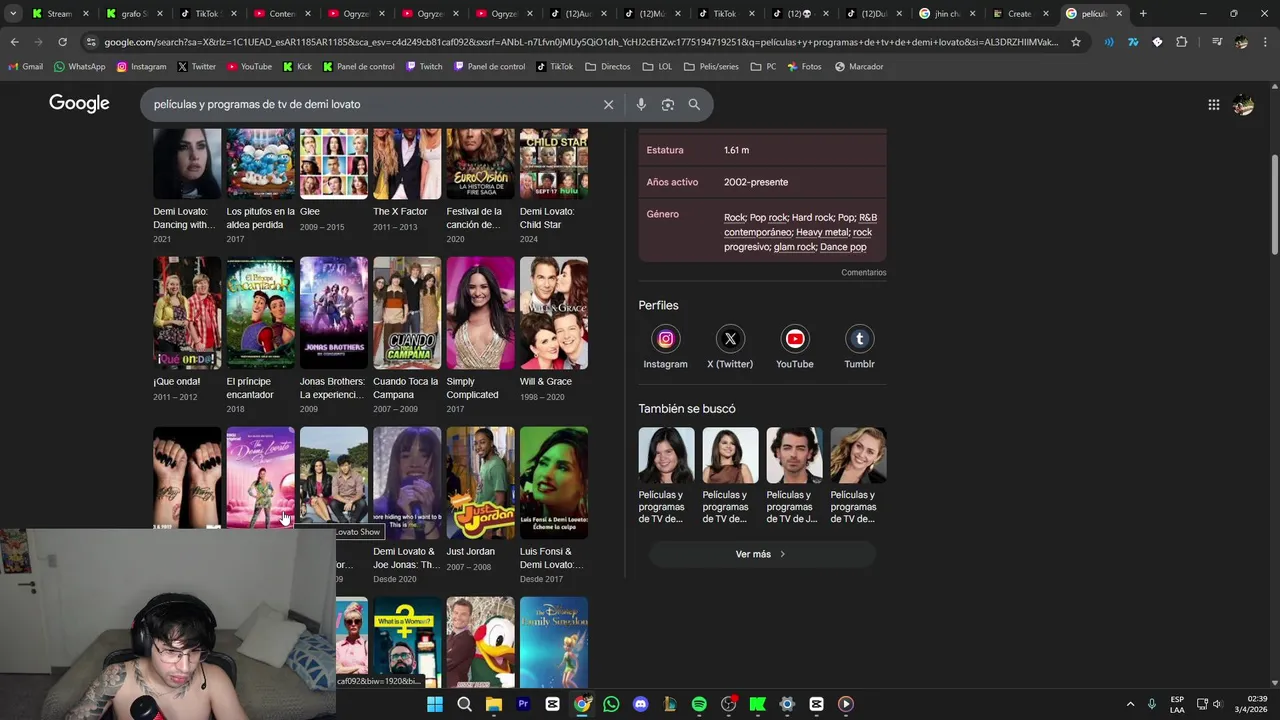The width and height of the screenshot is (1280, 720).
Task: Open the Gmail bookmark
Action: tap(26, 66)
